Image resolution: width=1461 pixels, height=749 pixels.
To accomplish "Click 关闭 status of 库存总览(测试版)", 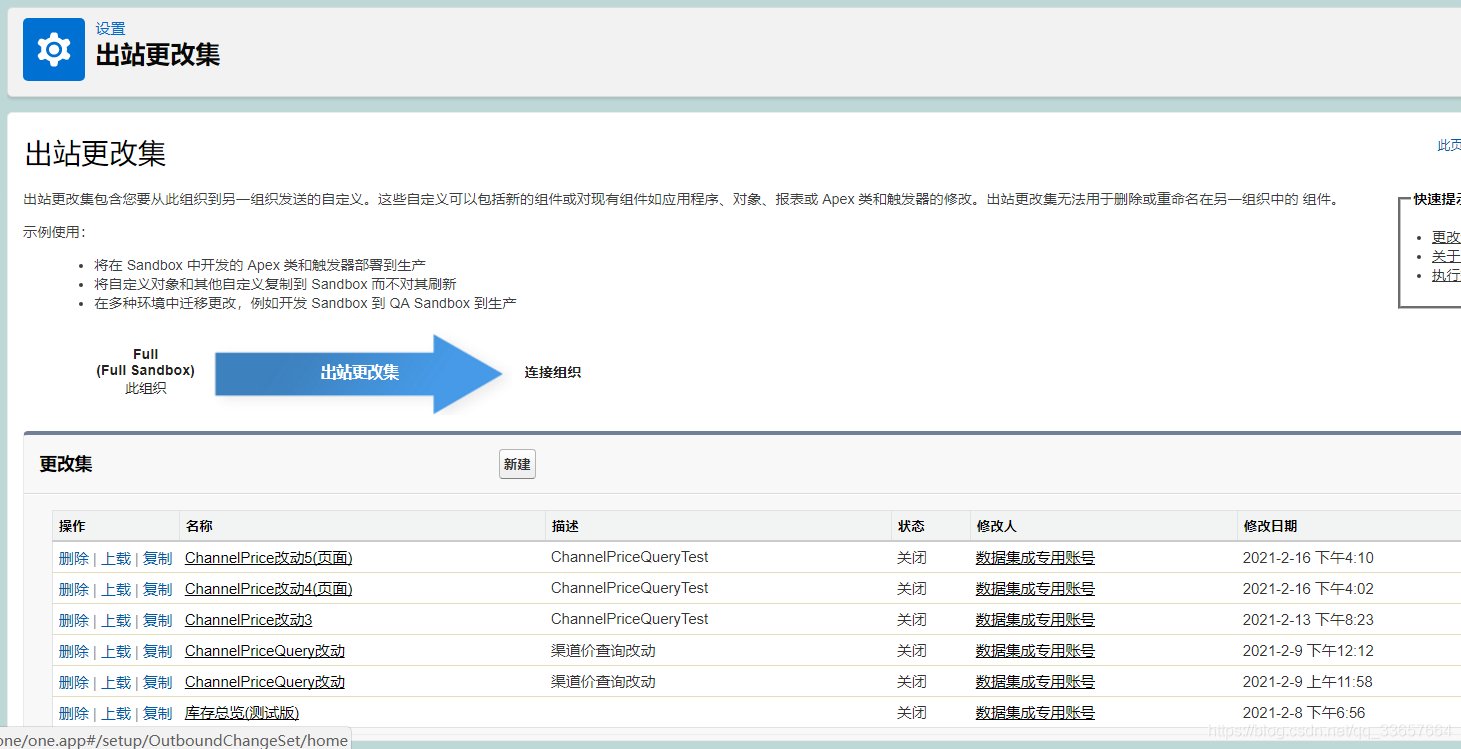I will [x=912, y=713].
